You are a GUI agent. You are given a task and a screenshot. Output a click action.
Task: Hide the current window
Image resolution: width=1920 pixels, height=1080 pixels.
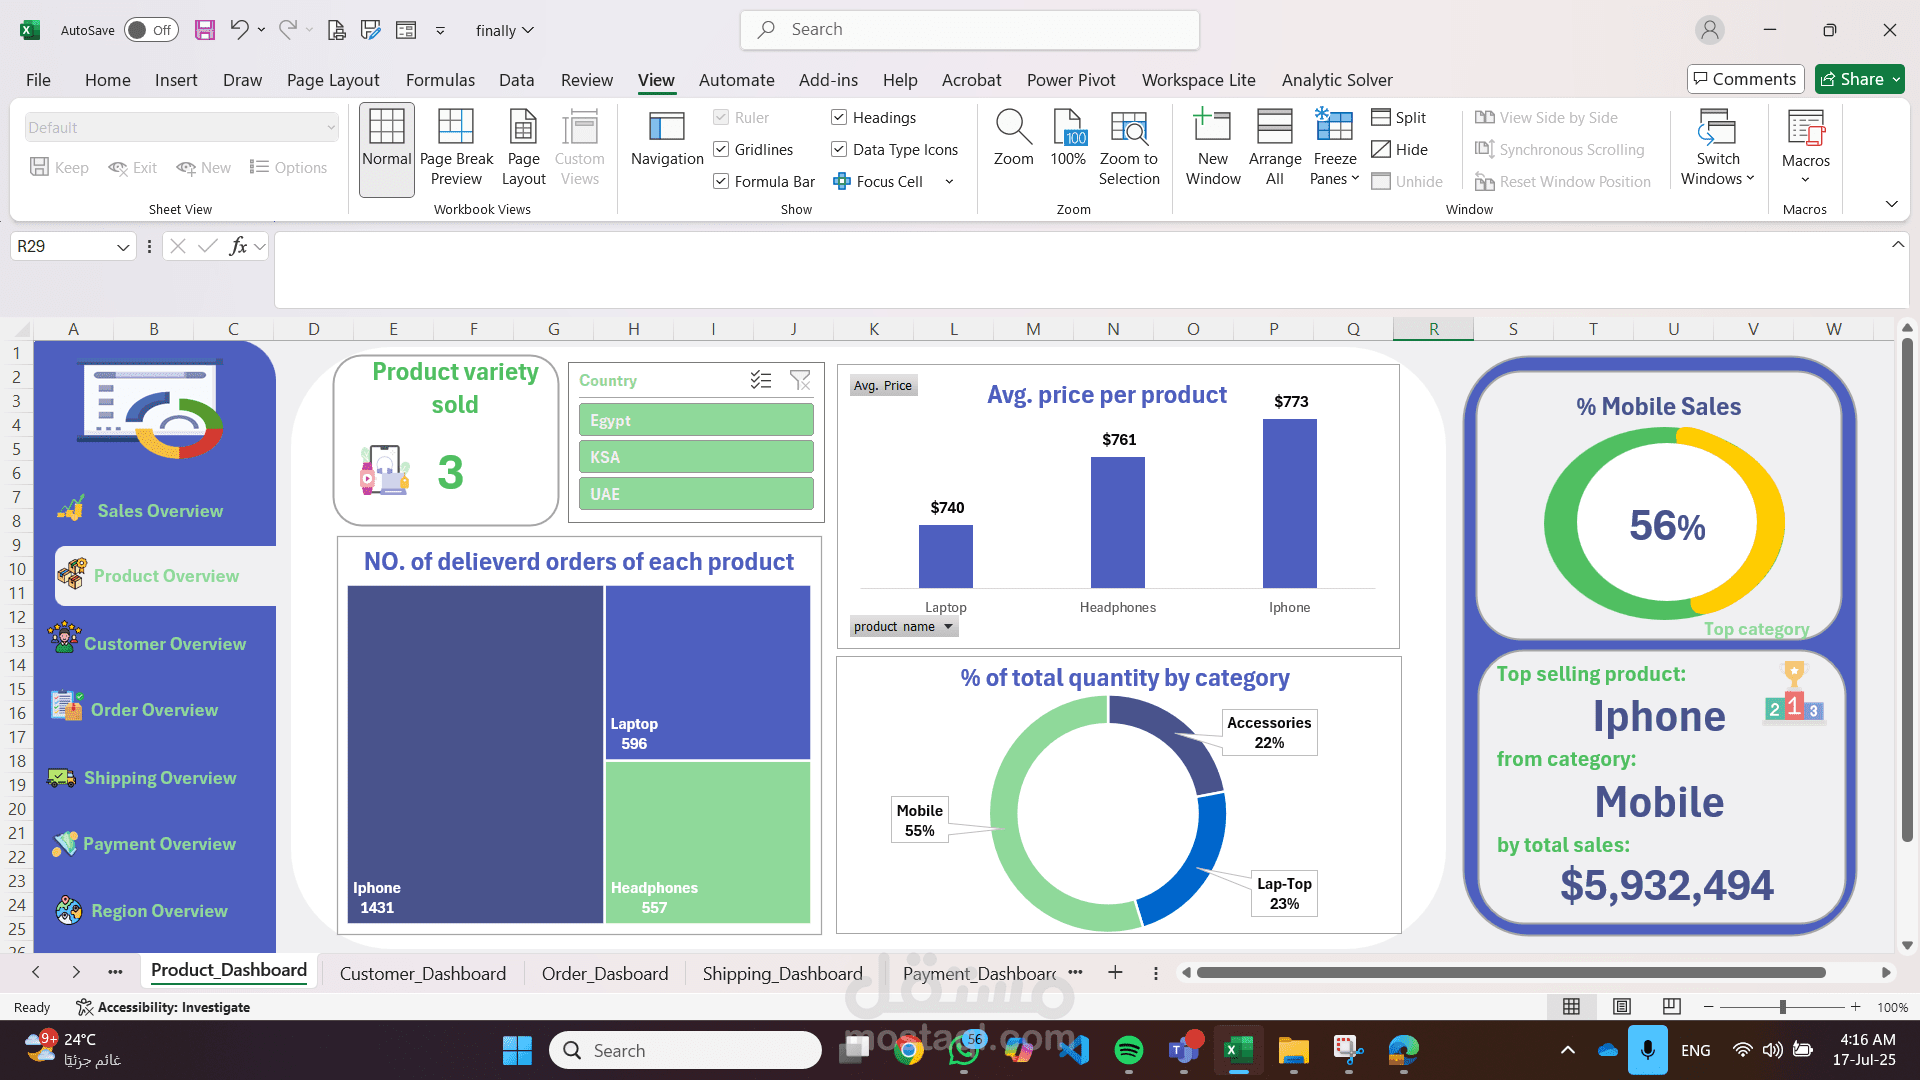[1400, 150]
